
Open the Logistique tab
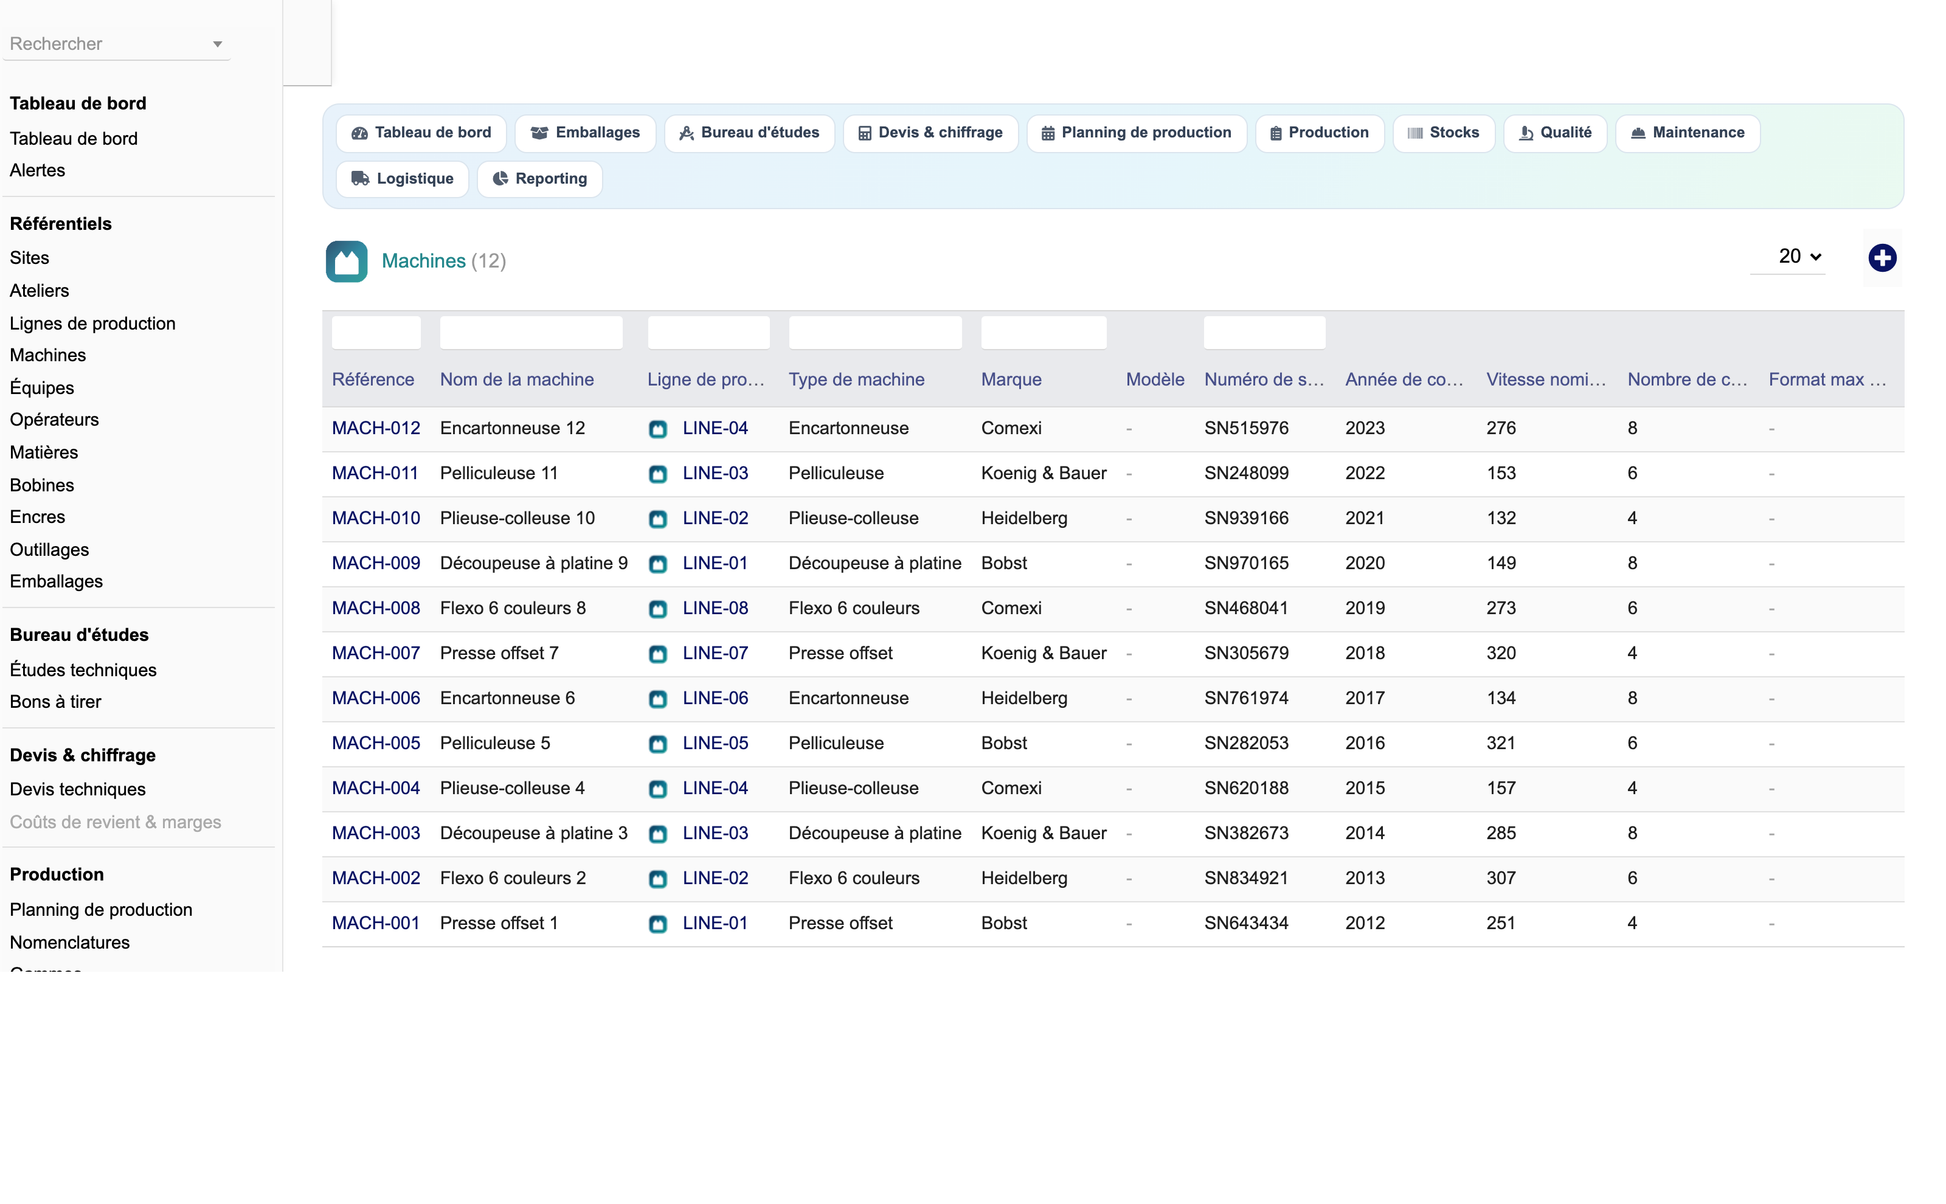[x=402, y=179]
